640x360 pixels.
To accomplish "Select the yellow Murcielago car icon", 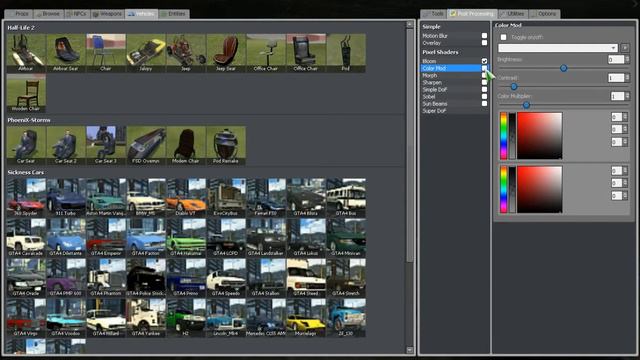I will point(306,318).
